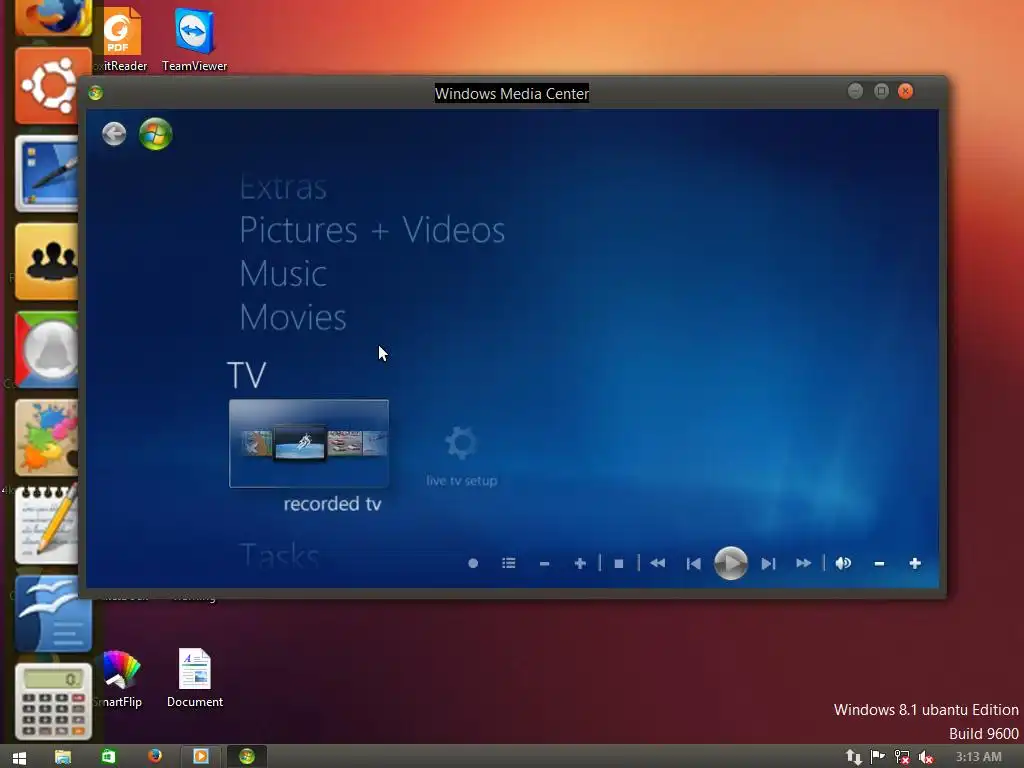Open the guide list icon in transport bar
The image size is (1024, 768).
click(509, 563)
